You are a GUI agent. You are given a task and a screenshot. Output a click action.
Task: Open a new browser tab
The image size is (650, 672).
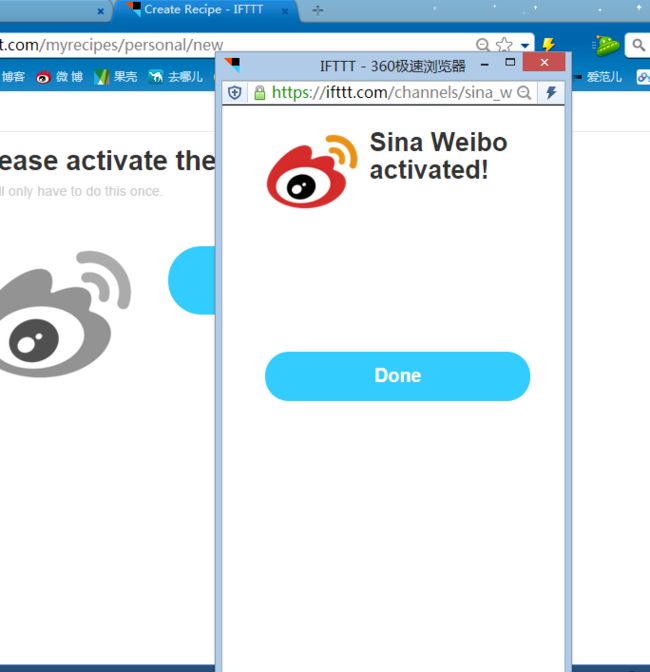[318, 10]
